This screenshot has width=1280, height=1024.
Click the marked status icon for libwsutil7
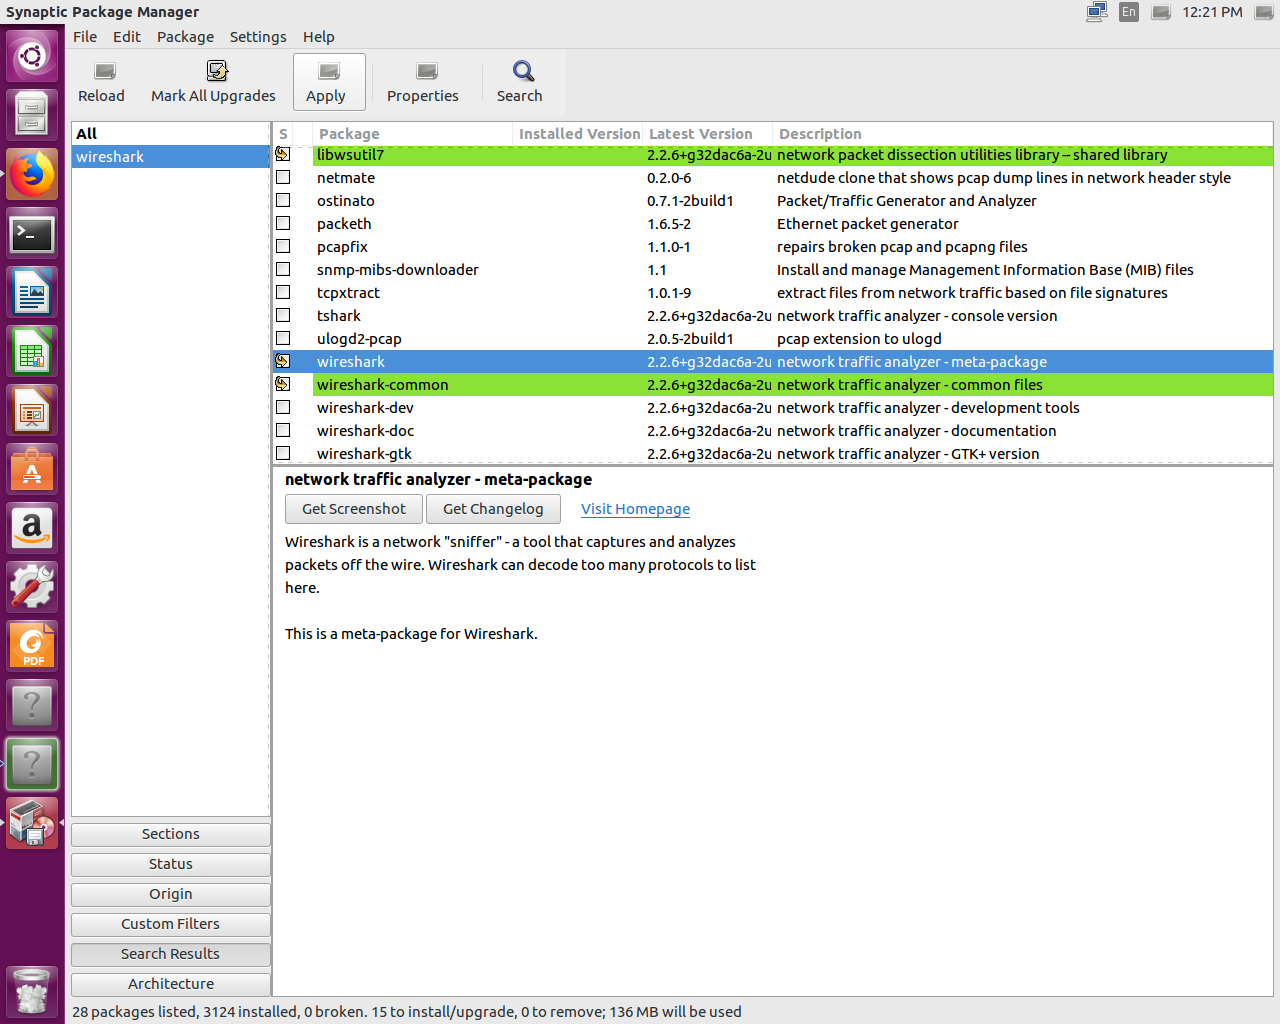coord(283,155)
